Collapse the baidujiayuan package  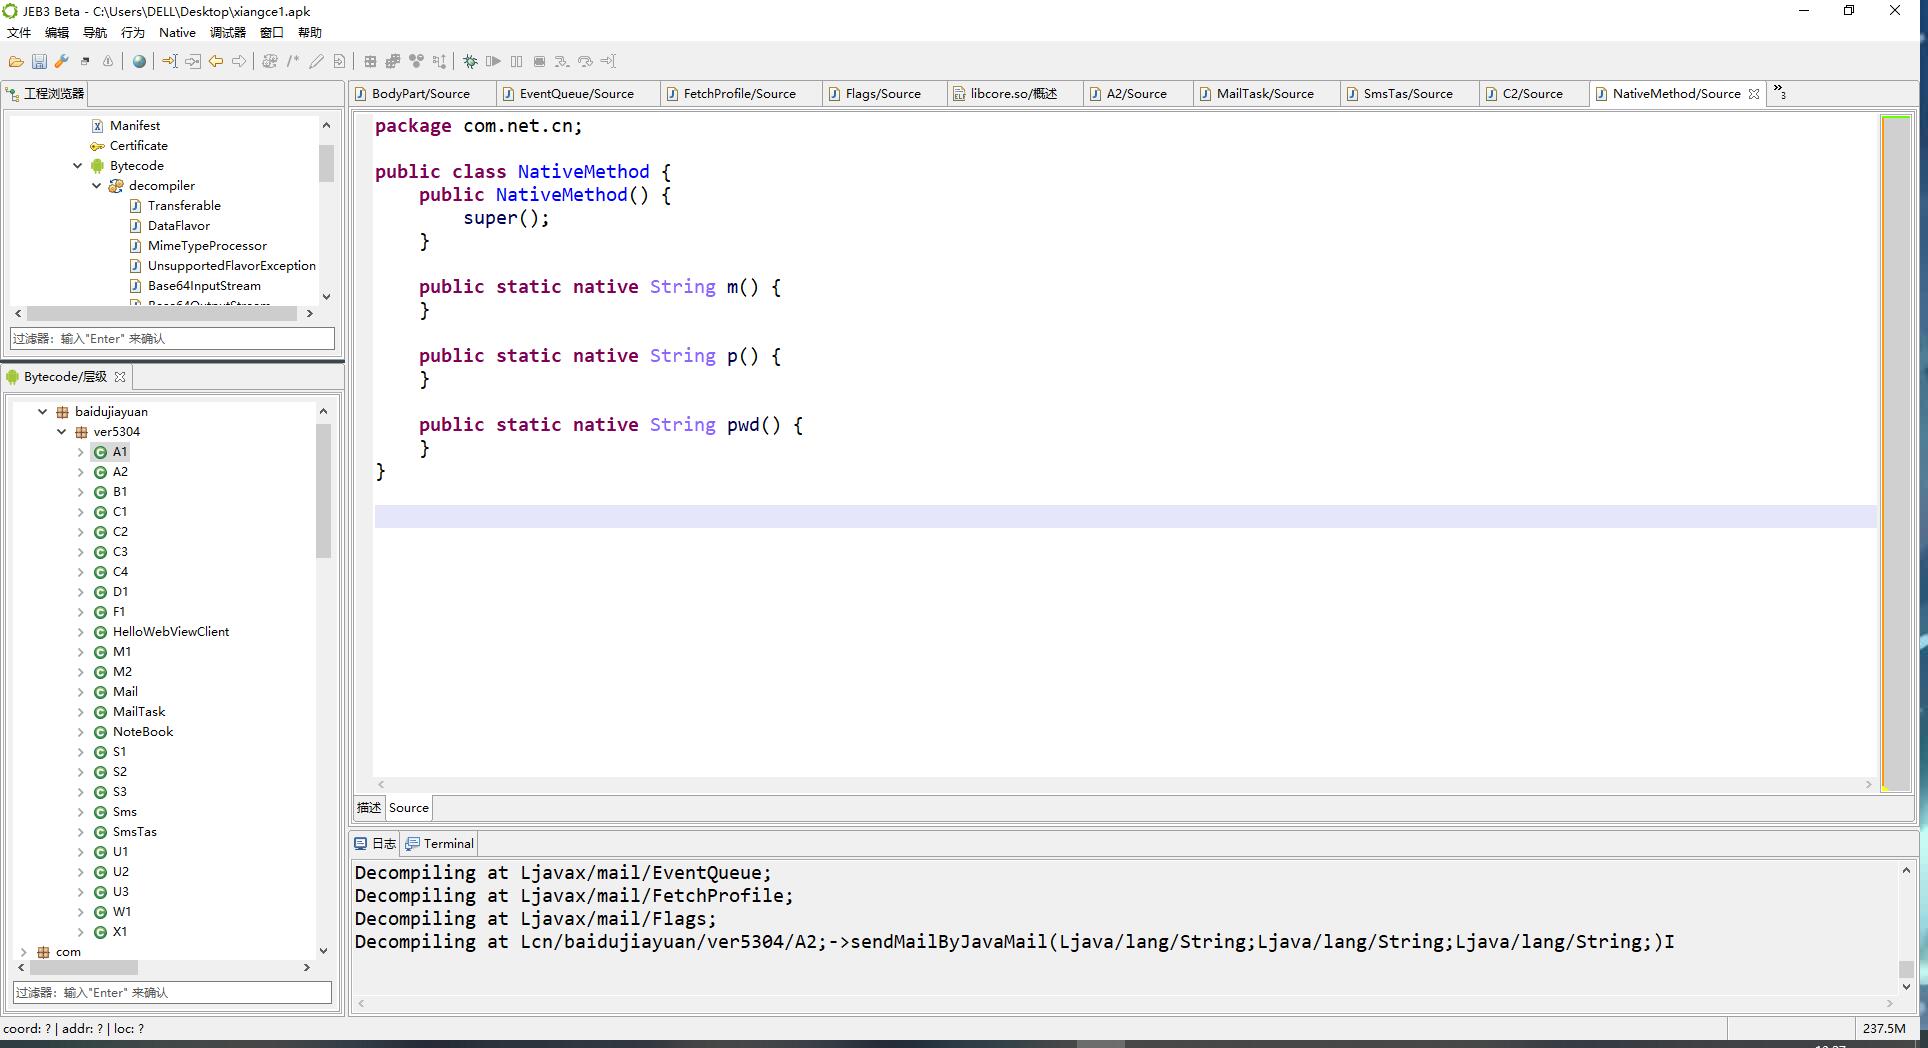[x=43, y=412]
